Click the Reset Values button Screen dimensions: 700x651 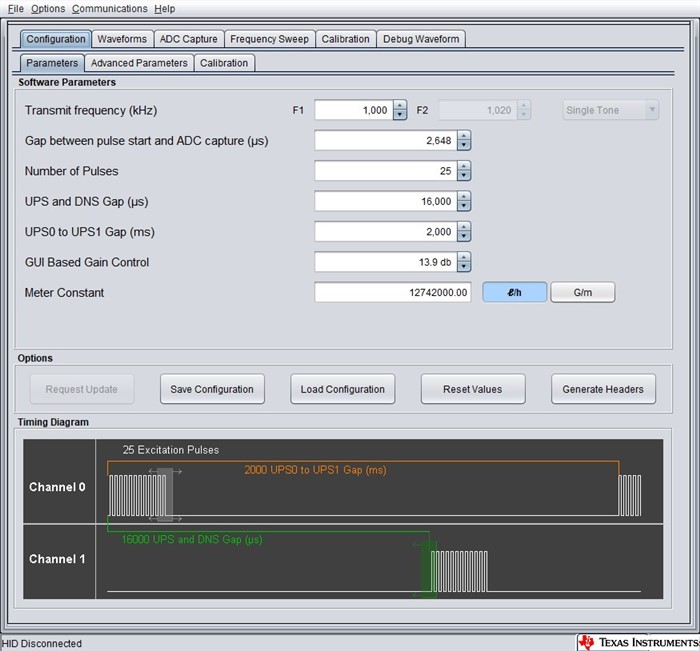[x=473, y=389]
